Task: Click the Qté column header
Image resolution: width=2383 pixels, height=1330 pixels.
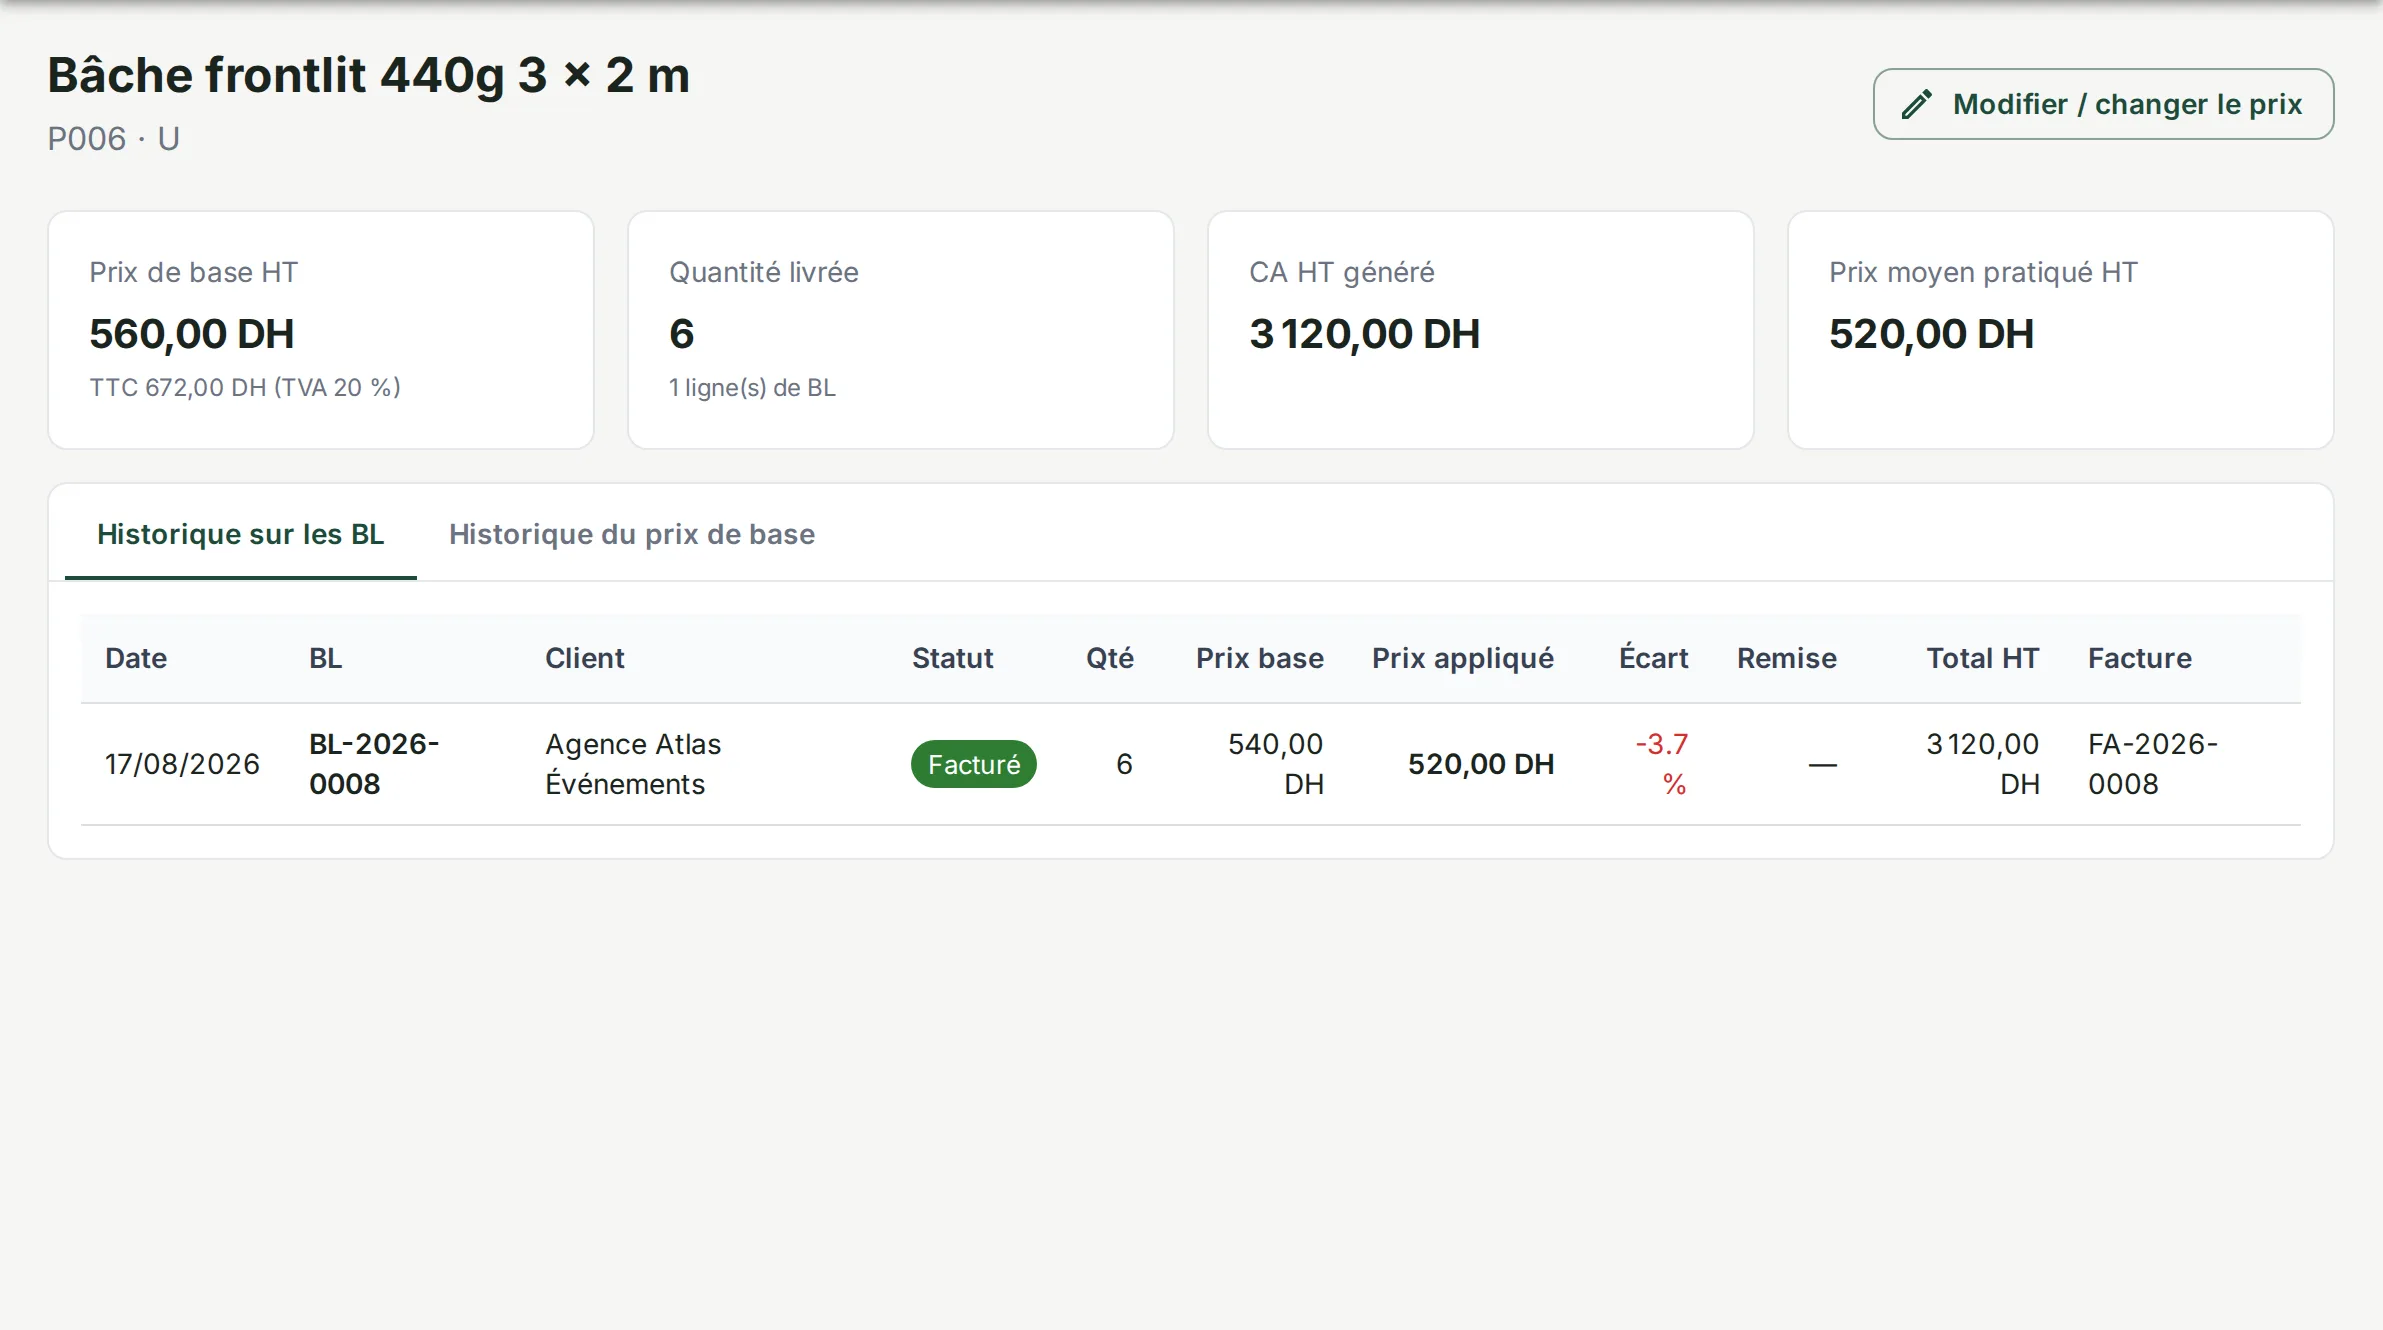Action: coord(1109,658)
